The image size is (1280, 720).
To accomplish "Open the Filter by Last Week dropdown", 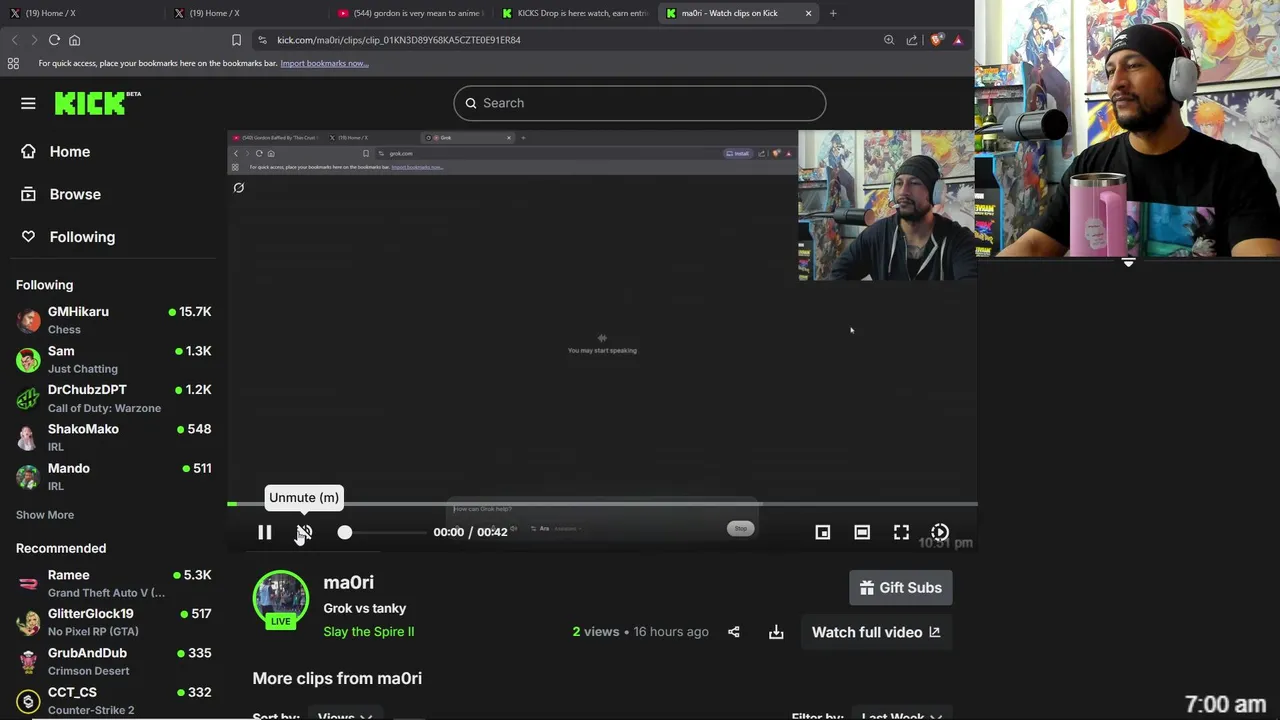I will (x=901, y=715).
